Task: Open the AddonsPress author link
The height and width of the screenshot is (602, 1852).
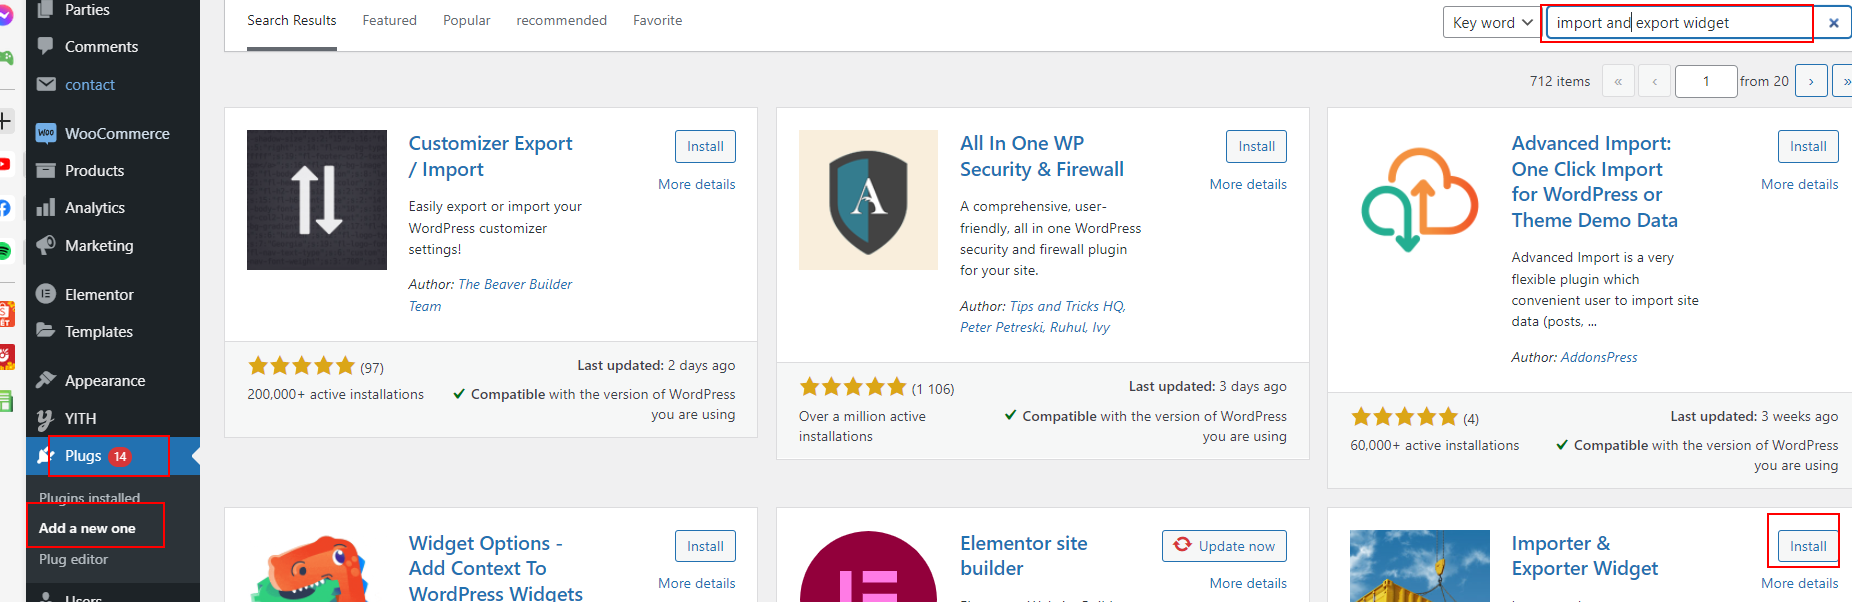Action: 1599,357
